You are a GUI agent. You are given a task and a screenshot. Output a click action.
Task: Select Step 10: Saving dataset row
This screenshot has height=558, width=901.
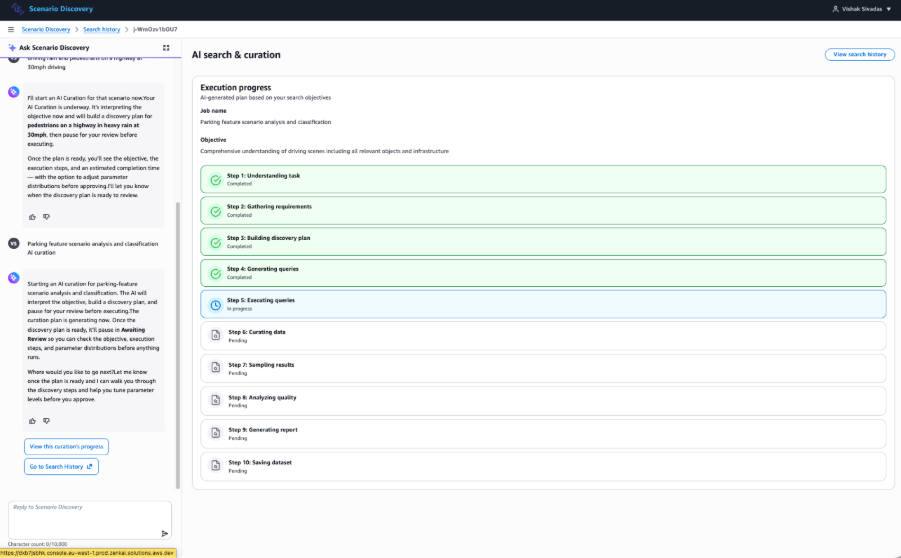click(x=543, y=466)
